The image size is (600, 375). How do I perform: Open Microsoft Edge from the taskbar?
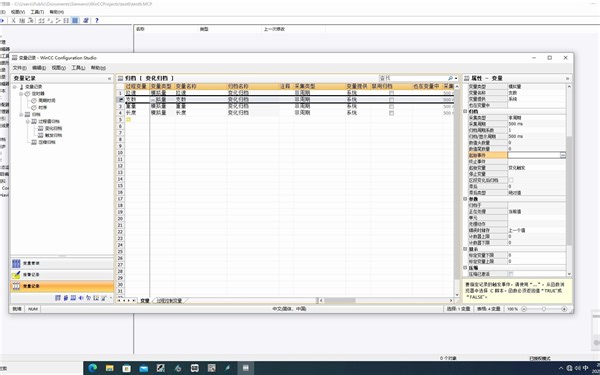click(93, 368)
